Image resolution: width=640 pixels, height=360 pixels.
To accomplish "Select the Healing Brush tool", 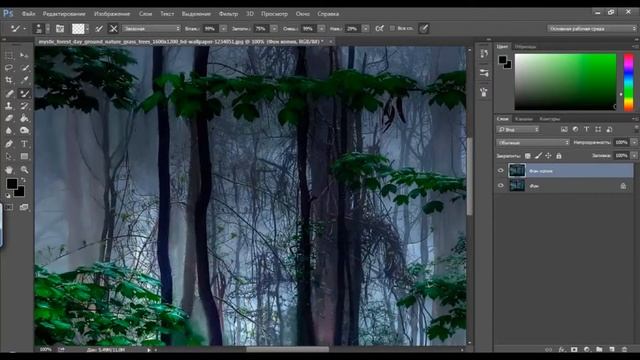I will click(x=9, y=93).
